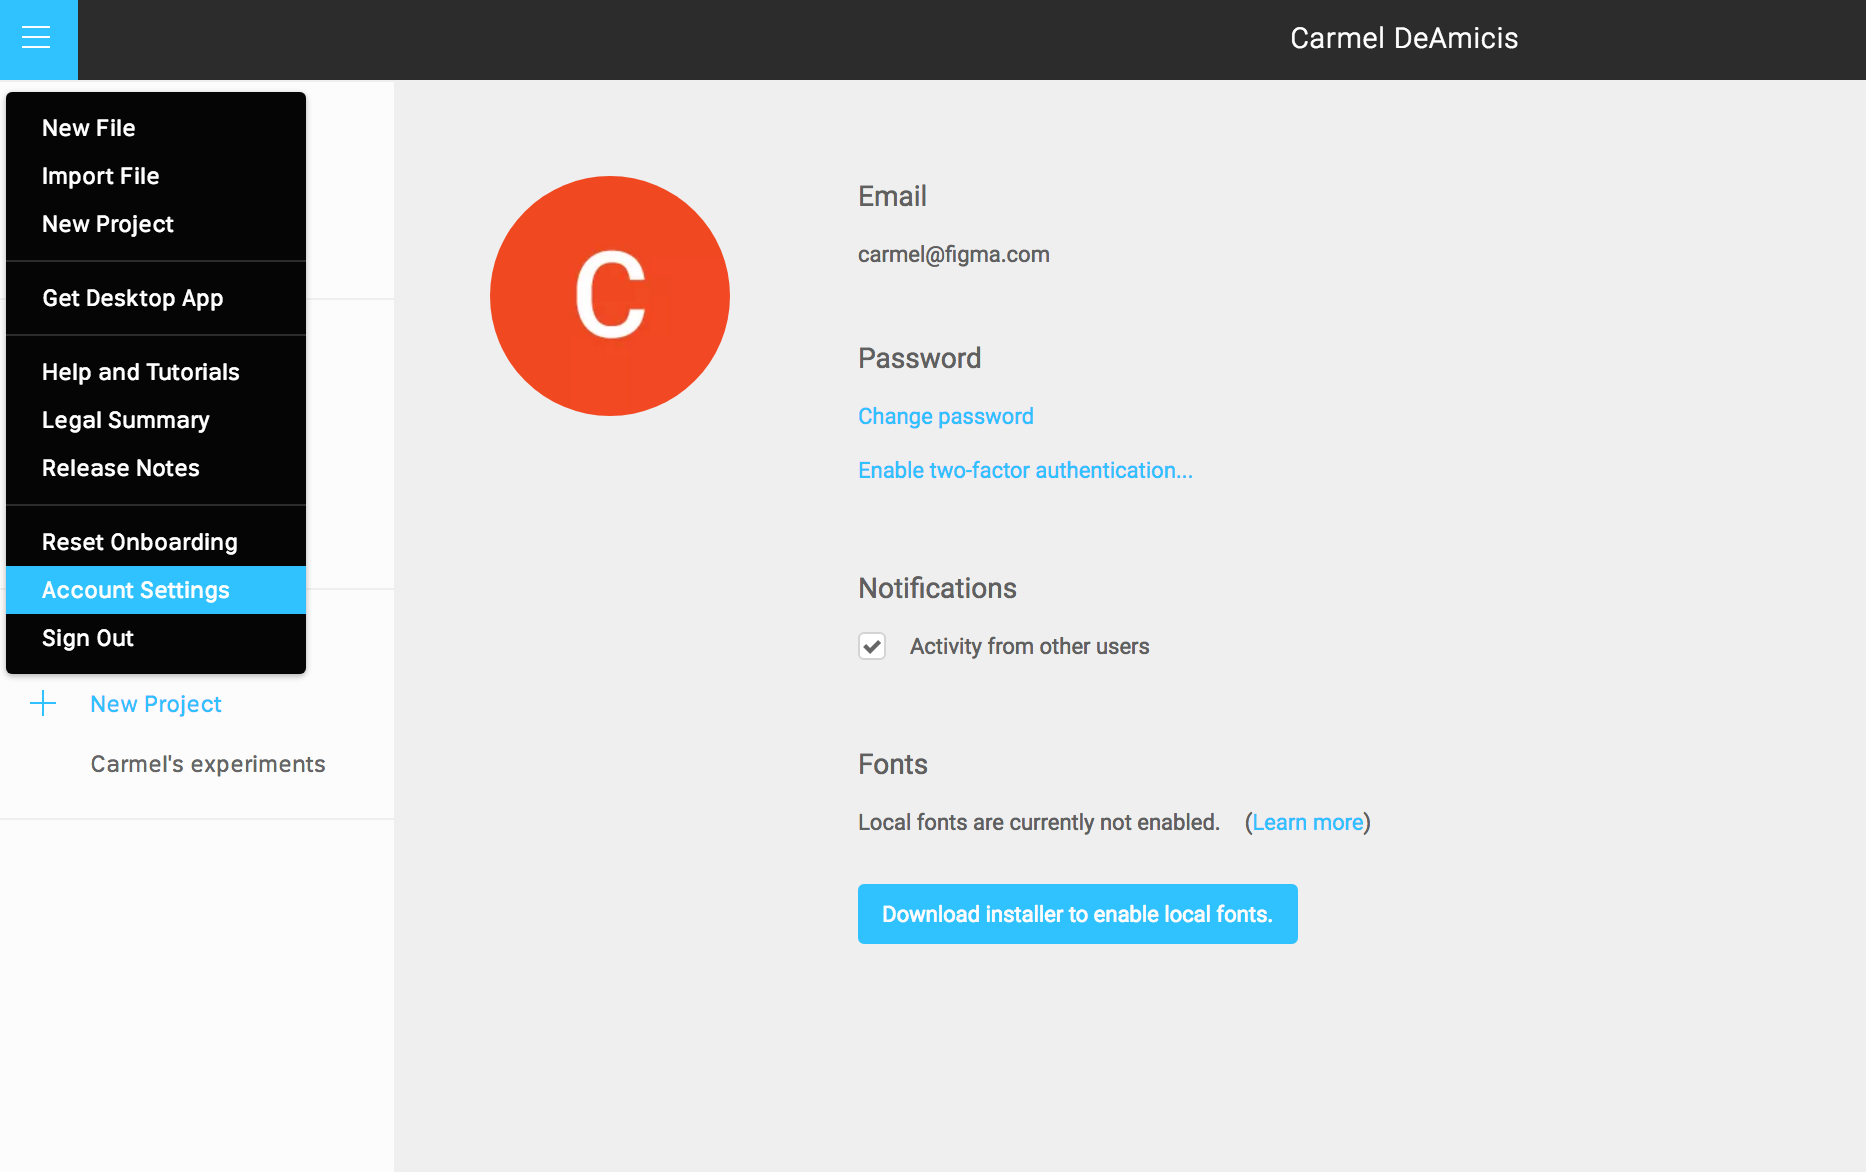This screenshot has width=1866, height=1172.
Task: Select Reset Onboarding
Action: 139,541
